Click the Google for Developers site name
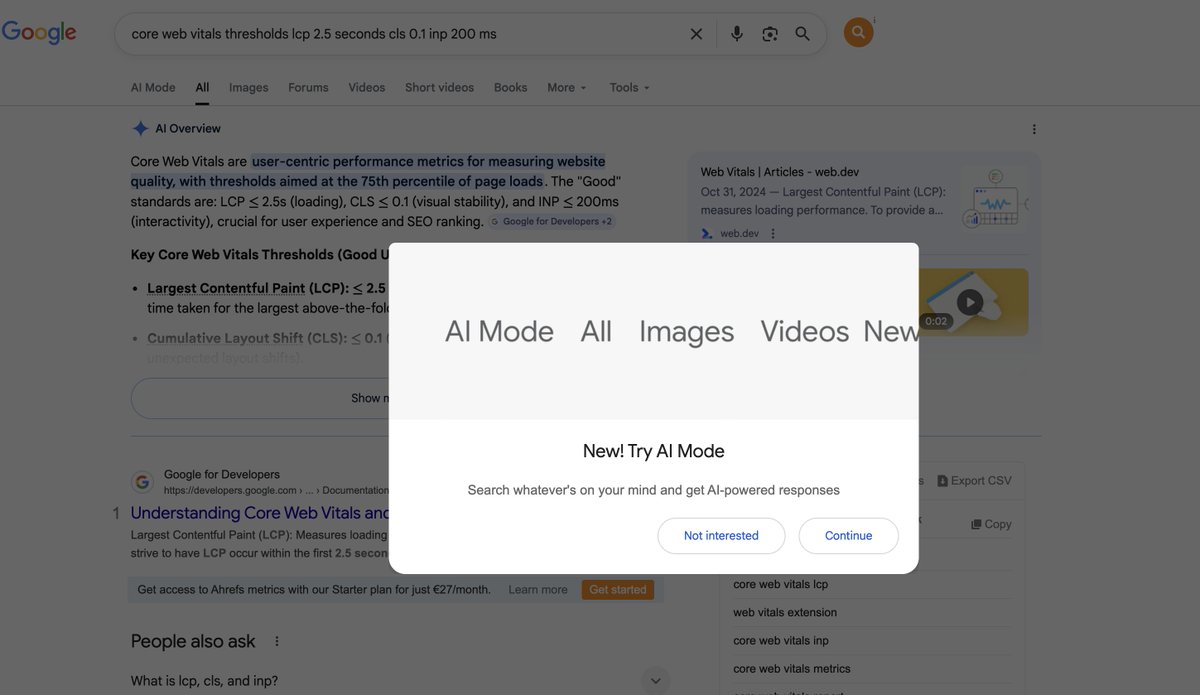This screenshot has height=695, width=1200. coord(222,475)
